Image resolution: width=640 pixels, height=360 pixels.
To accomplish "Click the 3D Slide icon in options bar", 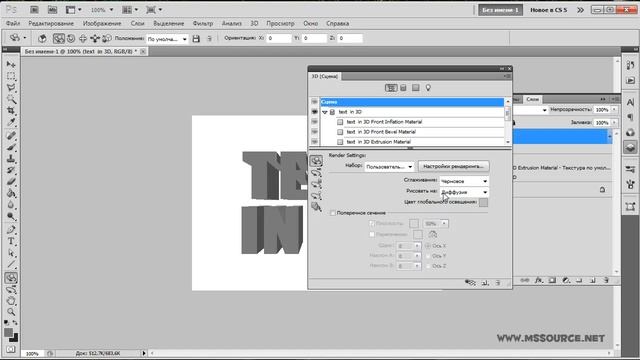I will [95, 38].
